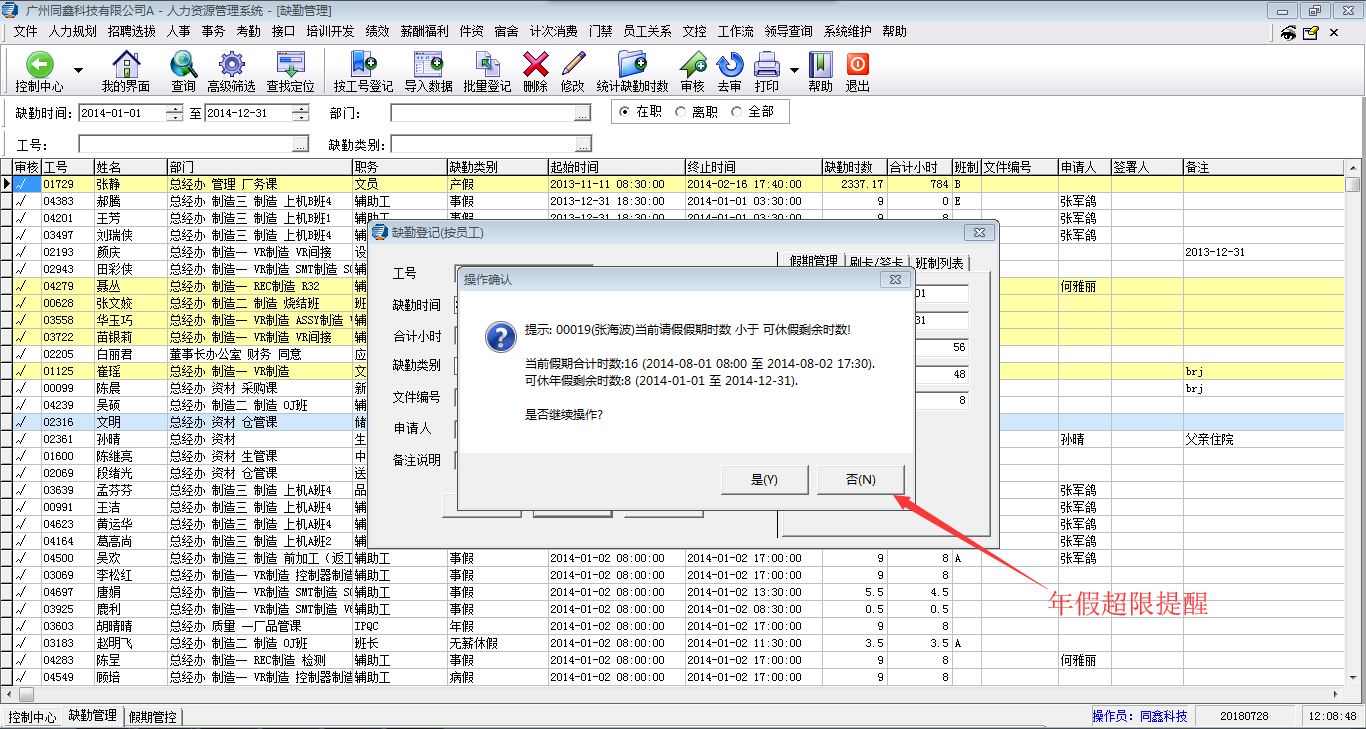The image size is (1366, 729).
Task: Open 我的界面 home icon
Action: click(126, 66)
